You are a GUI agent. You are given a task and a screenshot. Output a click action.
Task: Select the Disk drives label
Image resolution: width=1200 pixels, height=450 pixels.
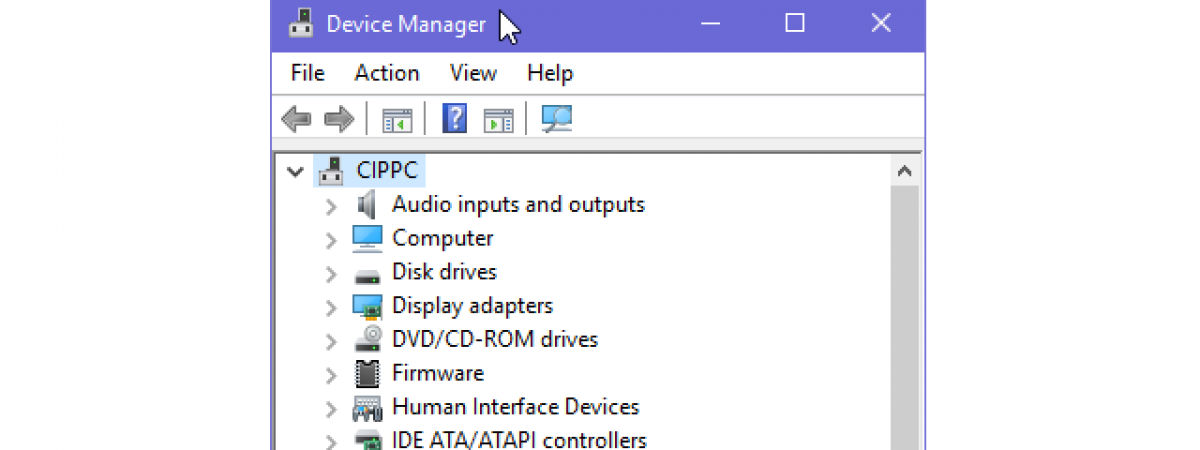point(444,272)
